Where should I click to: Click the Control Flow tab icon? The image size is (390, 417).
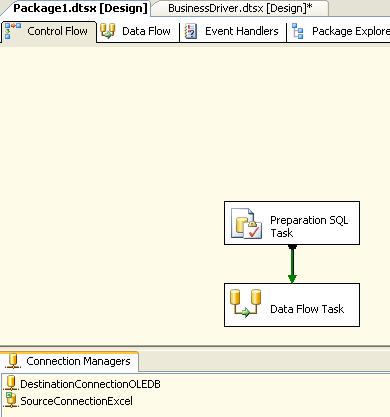[x=13, y=31]
